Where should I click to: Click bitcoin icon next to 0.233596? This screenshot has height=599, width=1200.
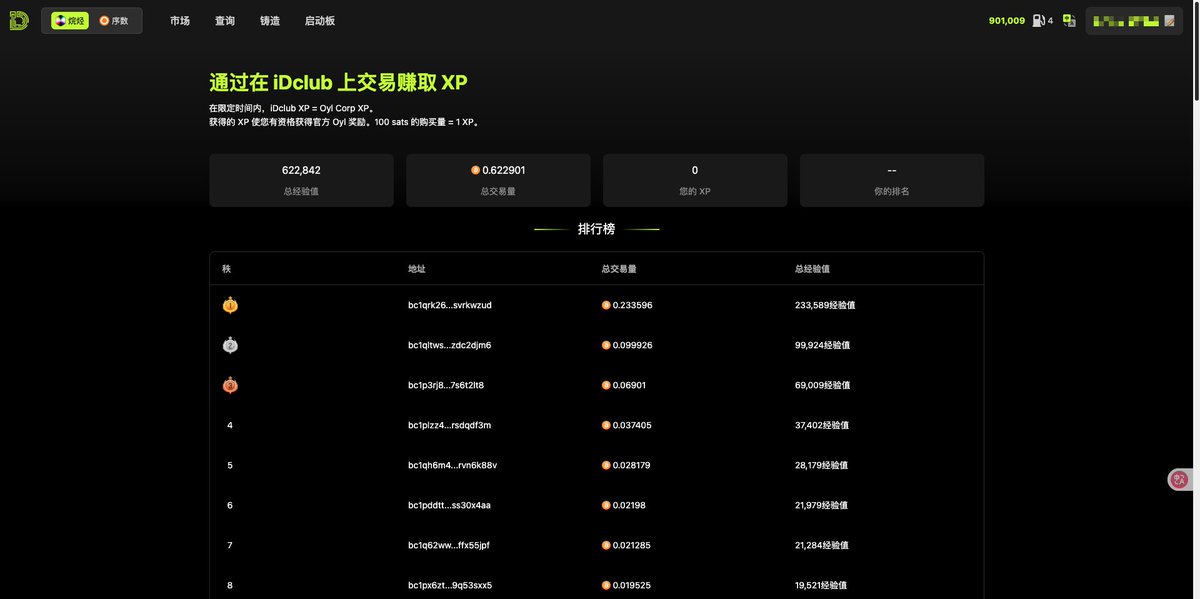pyautogui.click(x=606, y=305)
